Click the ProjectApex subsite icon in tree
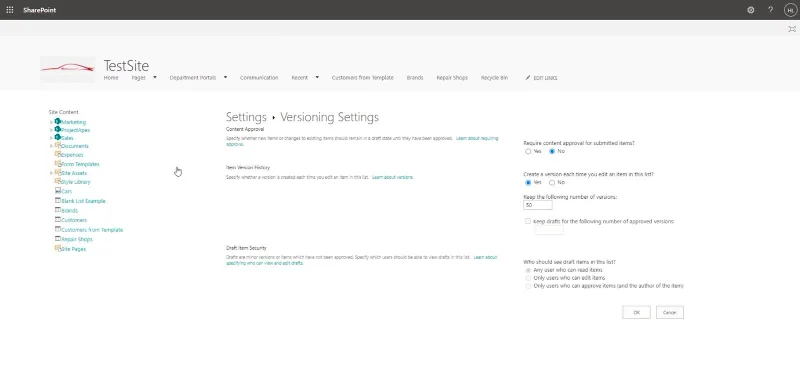 point(58,130)
